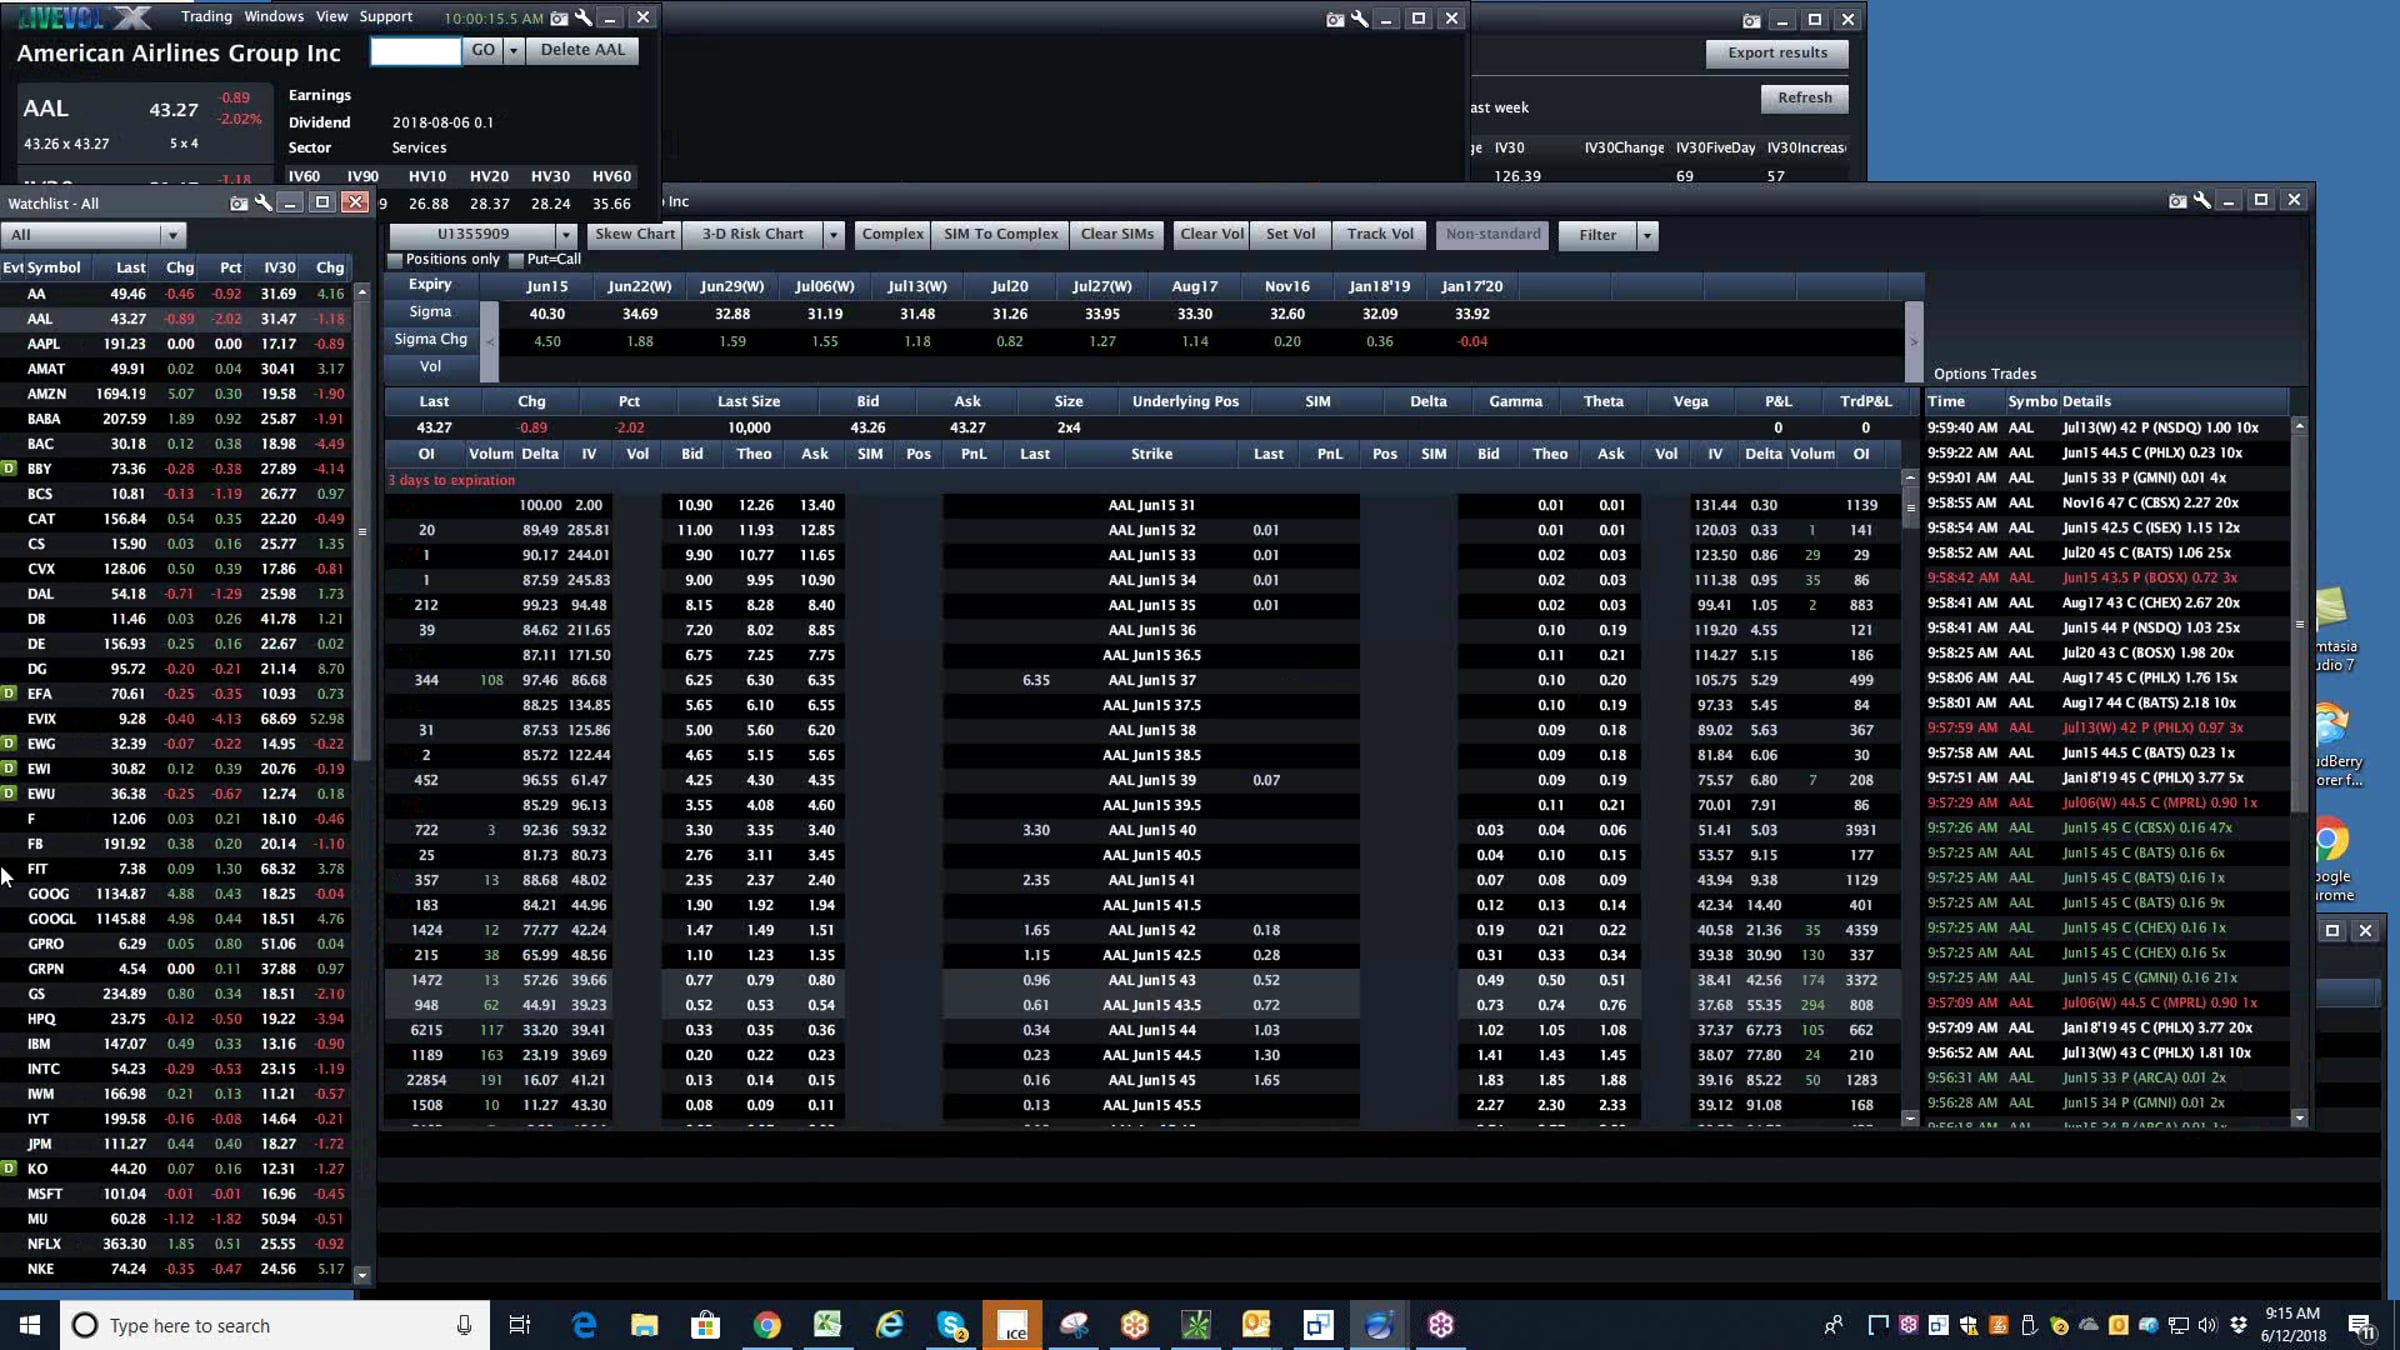Select the NFLX row in the Watchlist
The image size is (2400, 1350).
click(176, 1244)
